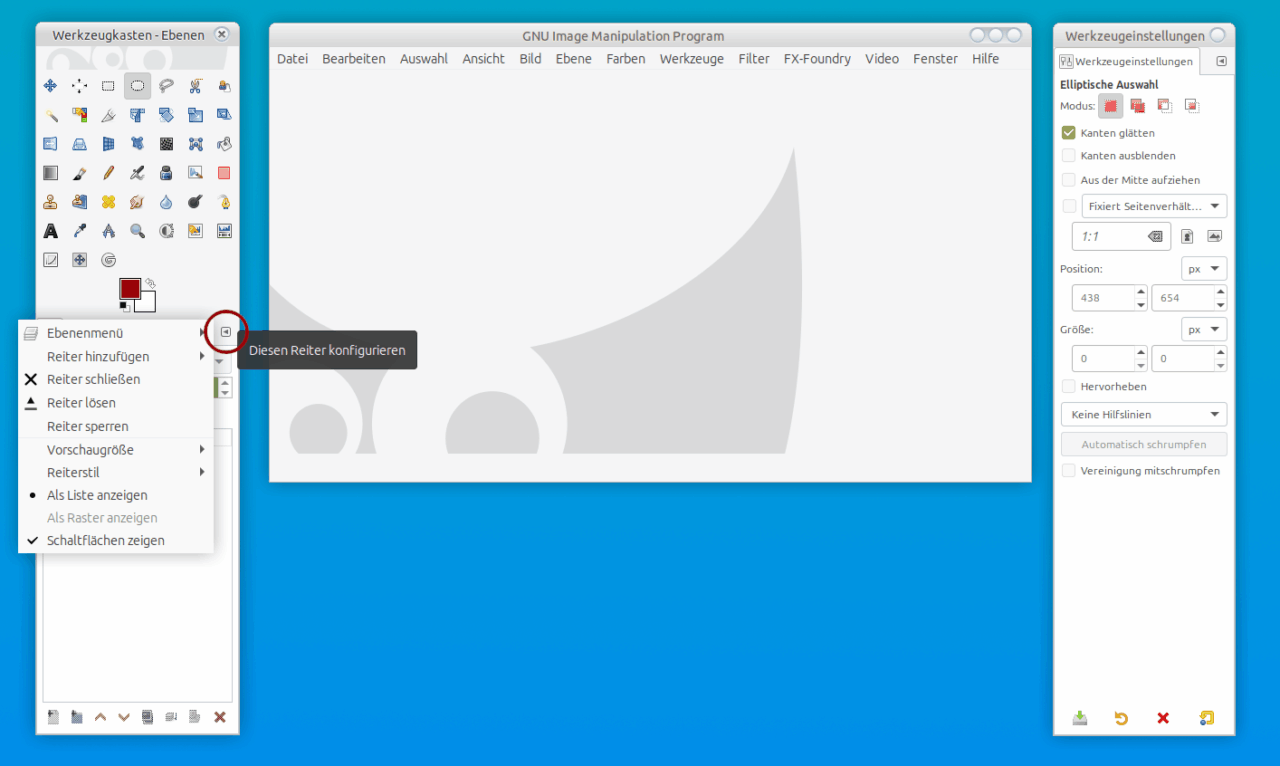Viewport: 1280px width, 766px height.
Task: Select the Smudge finger tool
Action: pyautogui.click(x=138, y=202)
